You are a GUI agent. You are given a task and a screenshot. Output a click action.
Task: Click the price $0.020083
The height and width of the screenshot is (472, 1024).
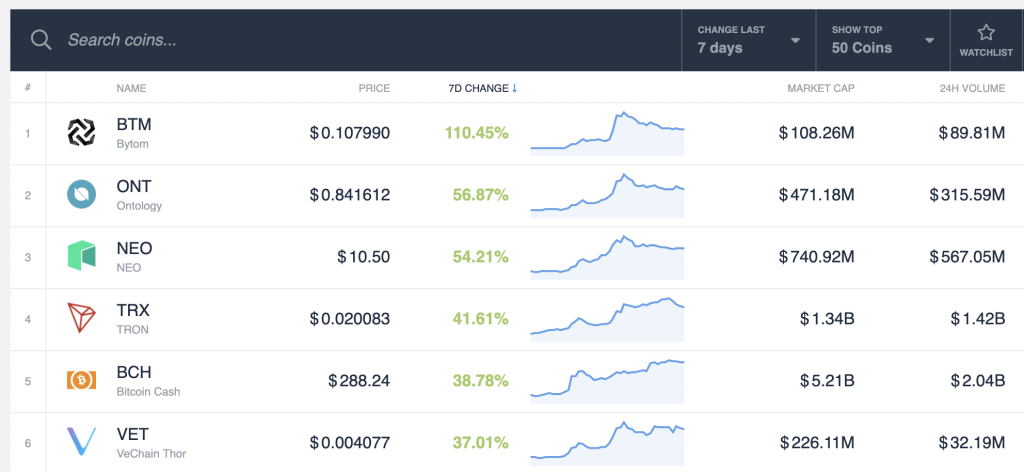tap(350, 319)
